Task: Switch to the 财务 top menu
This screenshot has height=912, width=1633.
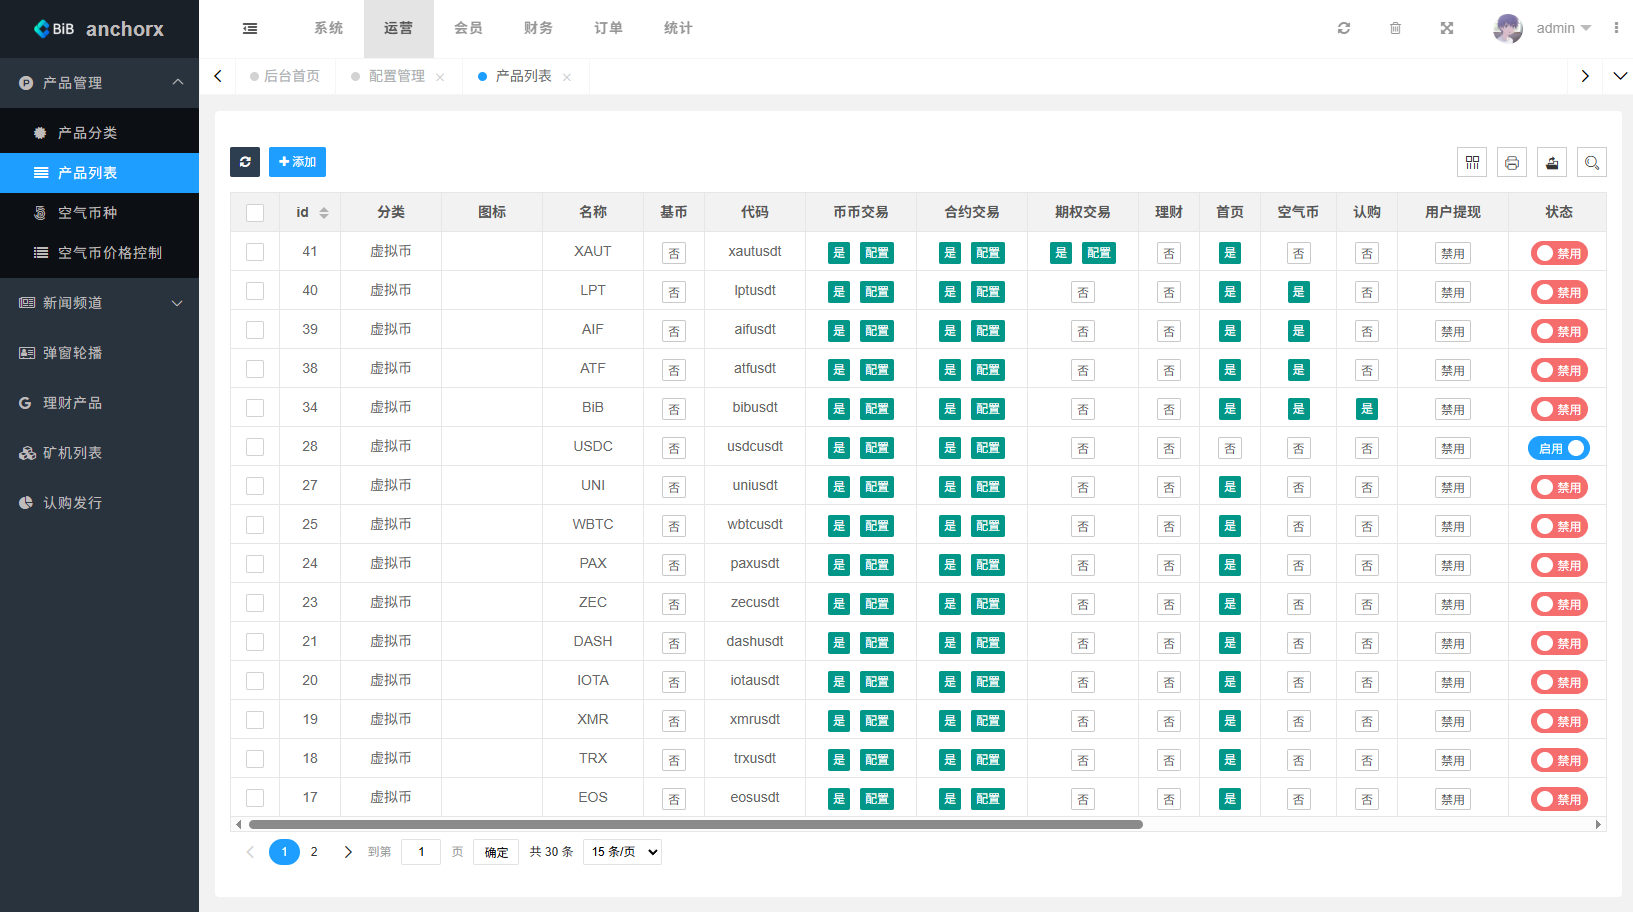Action: 538,28
